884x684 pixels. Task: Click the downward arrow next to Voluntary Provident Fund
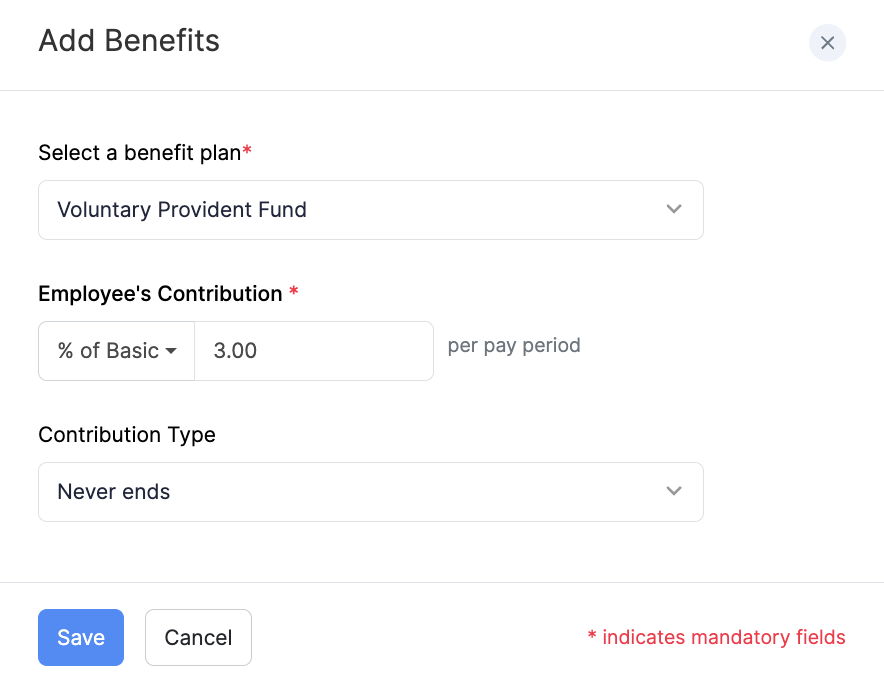pyautogui.click(x=674, y=210)
